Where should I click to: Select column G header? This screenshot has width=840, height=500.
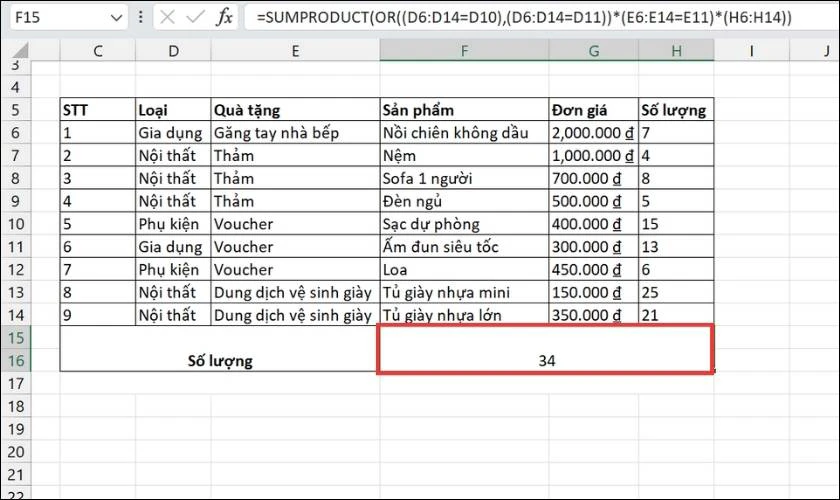pyautogui.click(x=594, y=51)
